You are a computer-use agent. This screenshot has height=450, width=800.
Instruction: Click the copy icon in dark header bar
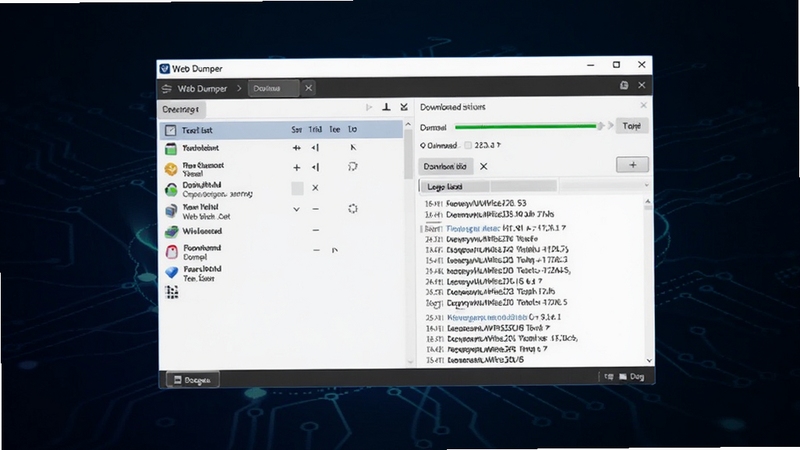point(624,85)
